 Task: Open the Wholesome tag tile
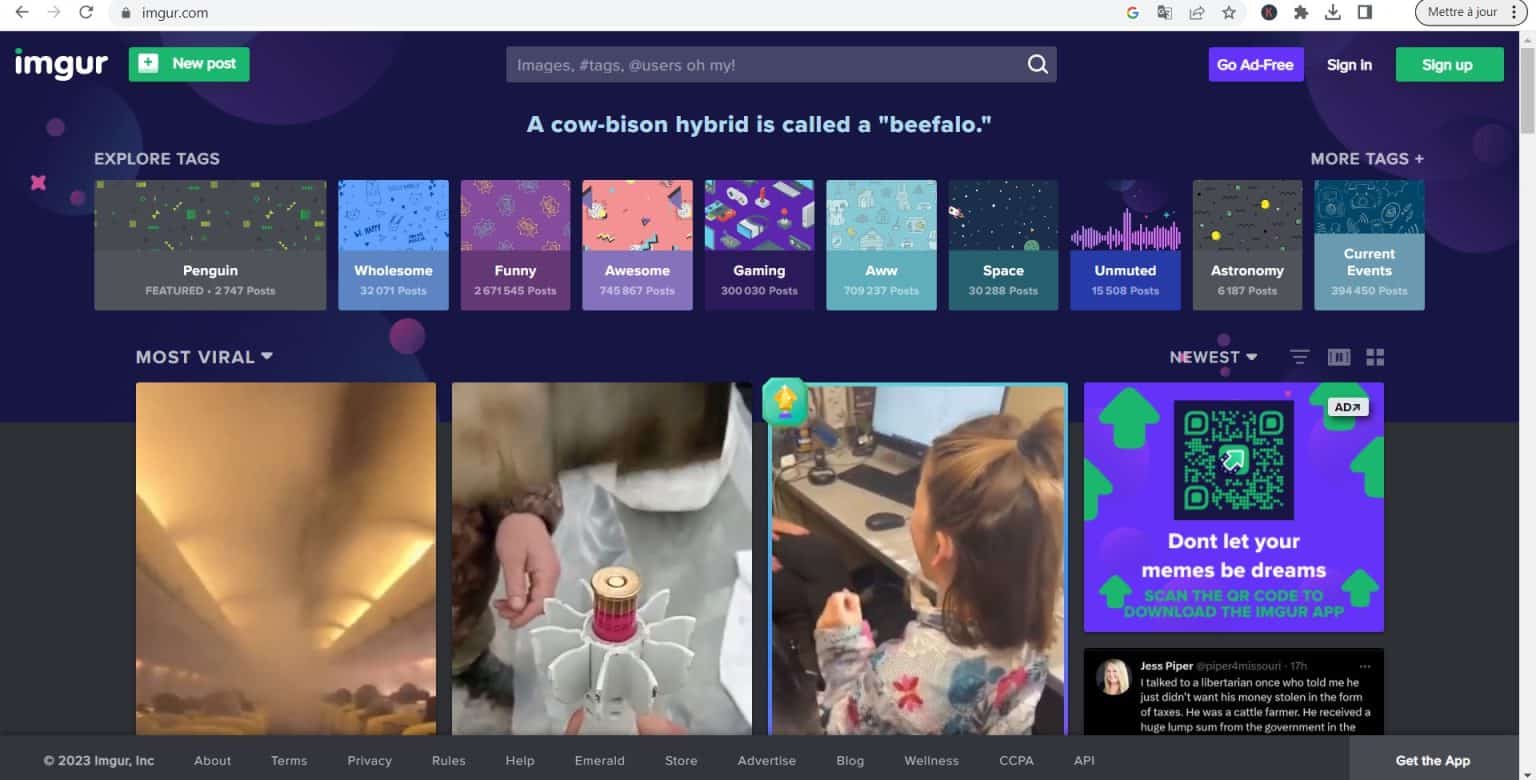393,245
